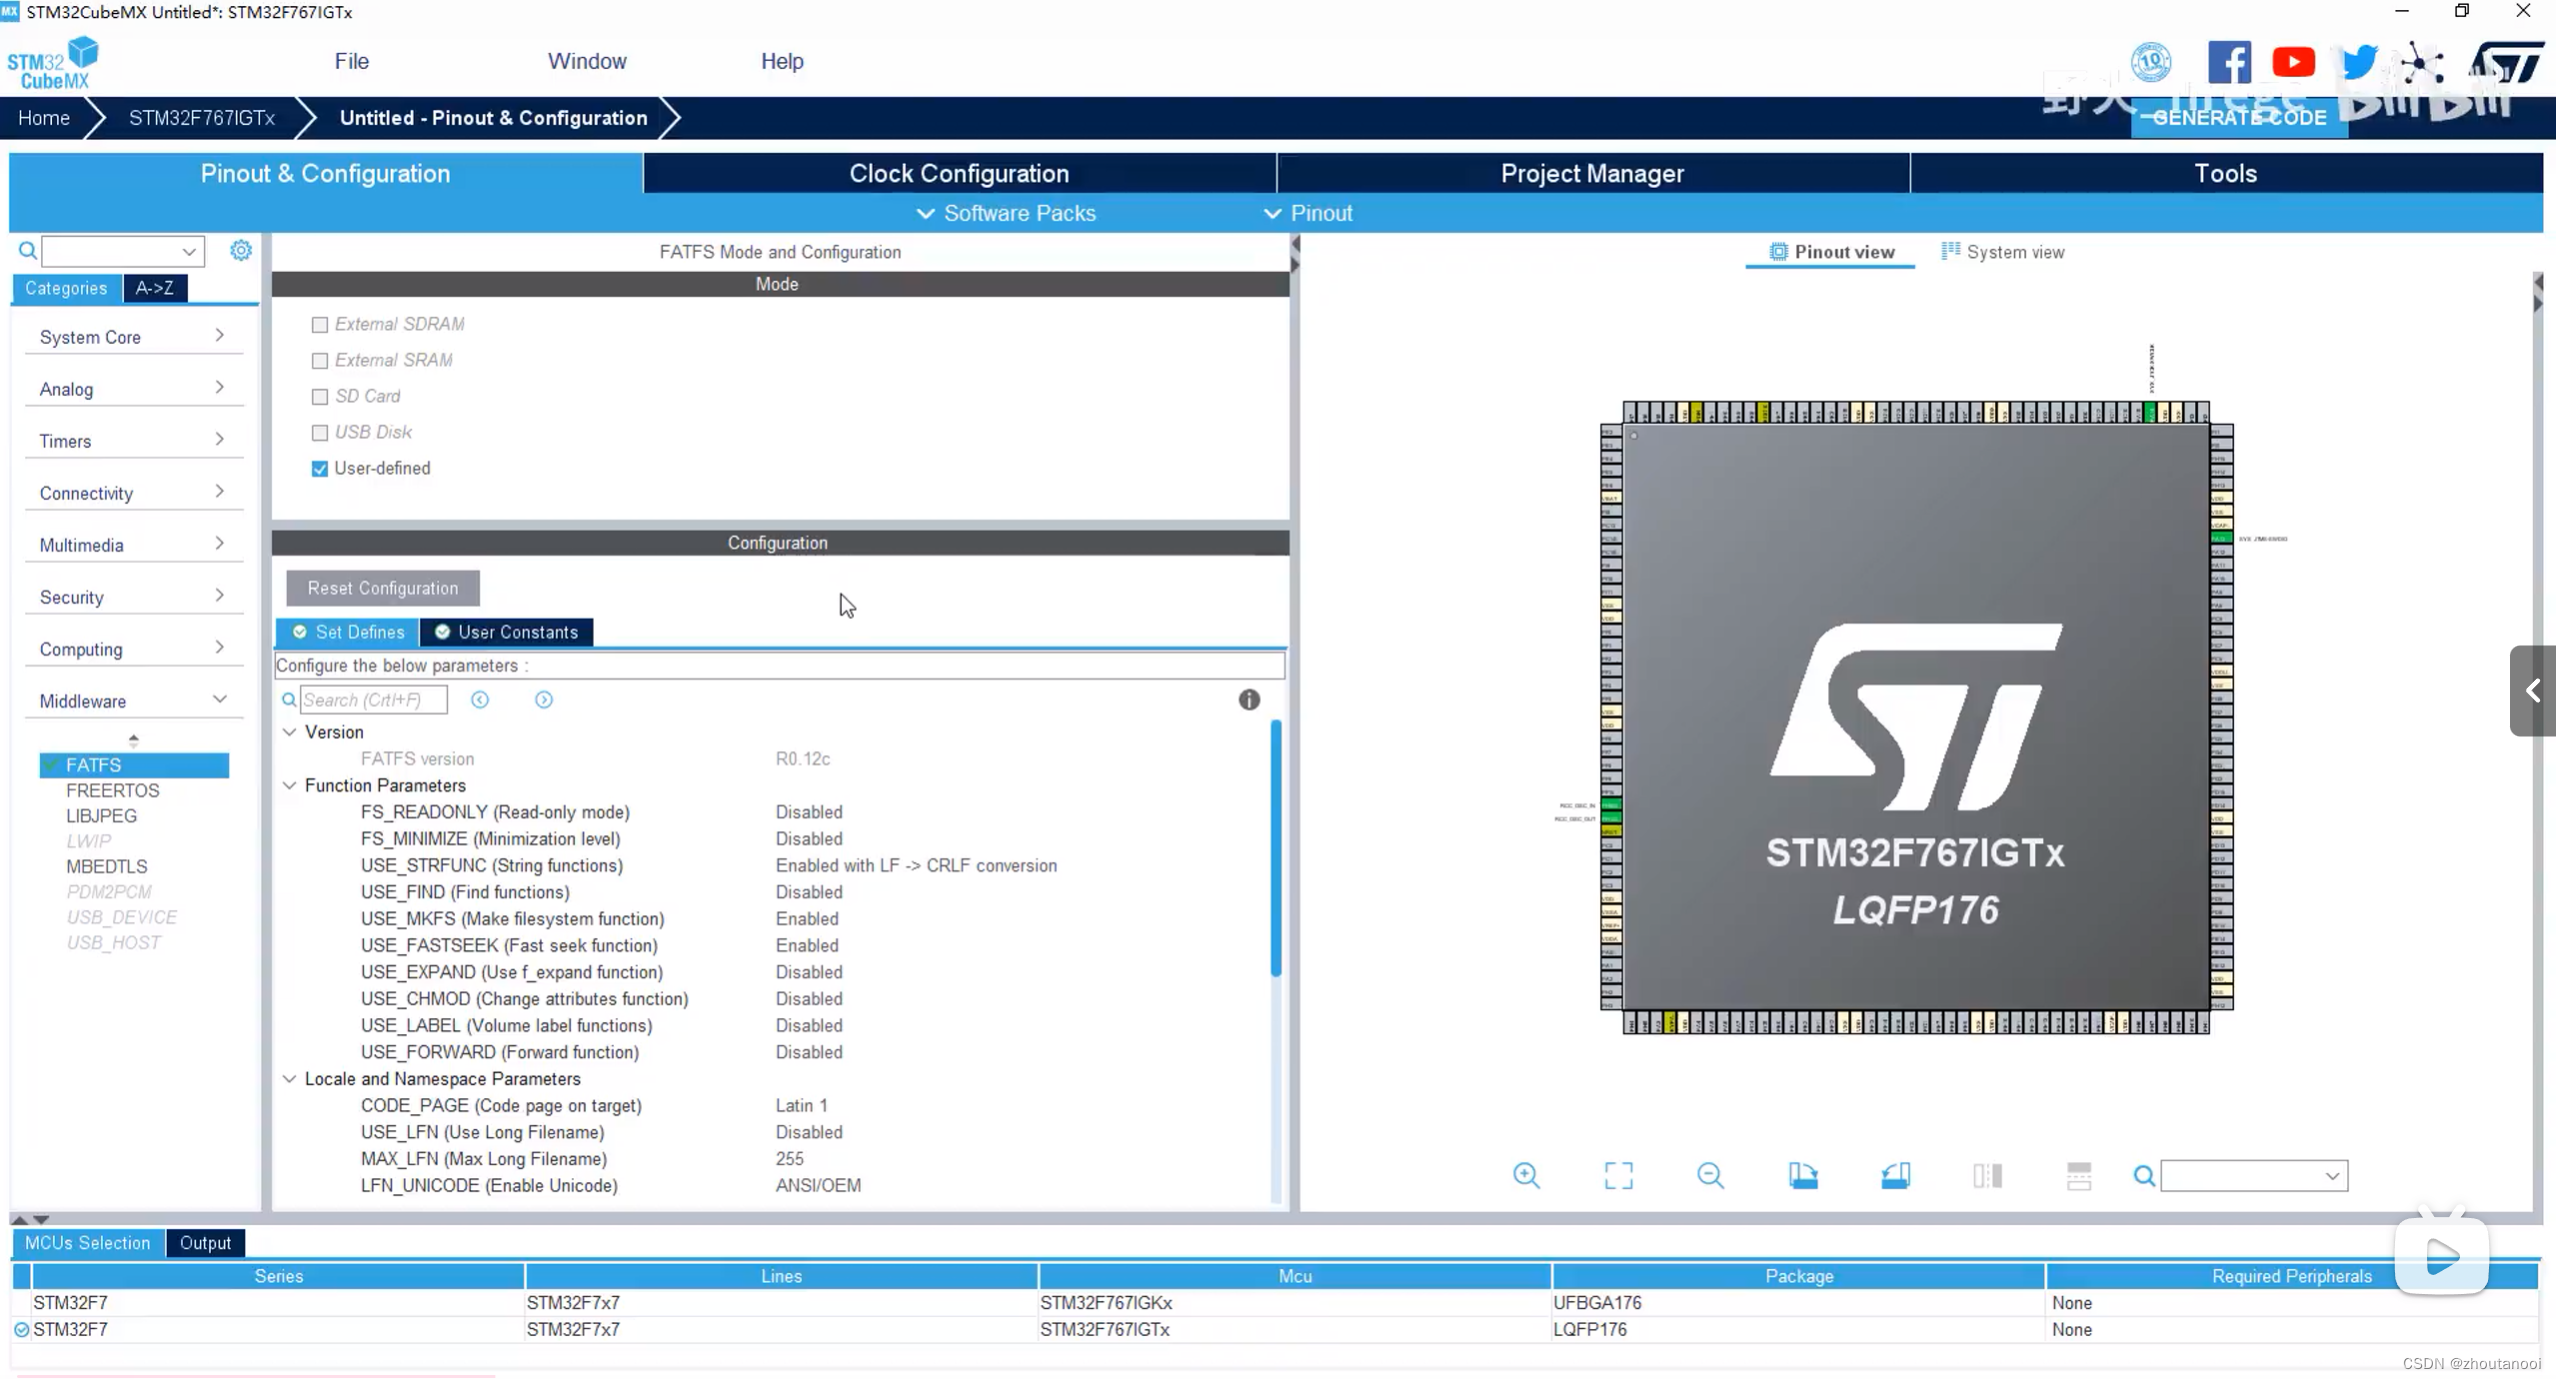Switch to Project Manager tab
This screenshot has height=1379, width=2556.
pyautogui.click(x=1593, y=173)
